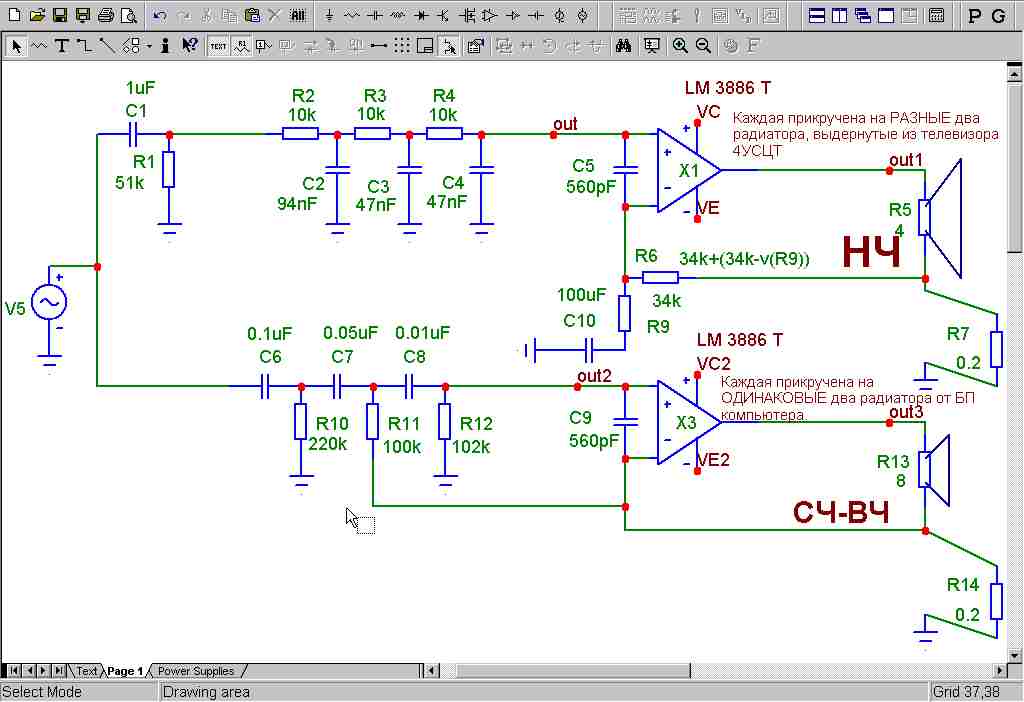Pick the diode component icon
This screenshot has height=702, width=1024.
(x=421, y=16)
